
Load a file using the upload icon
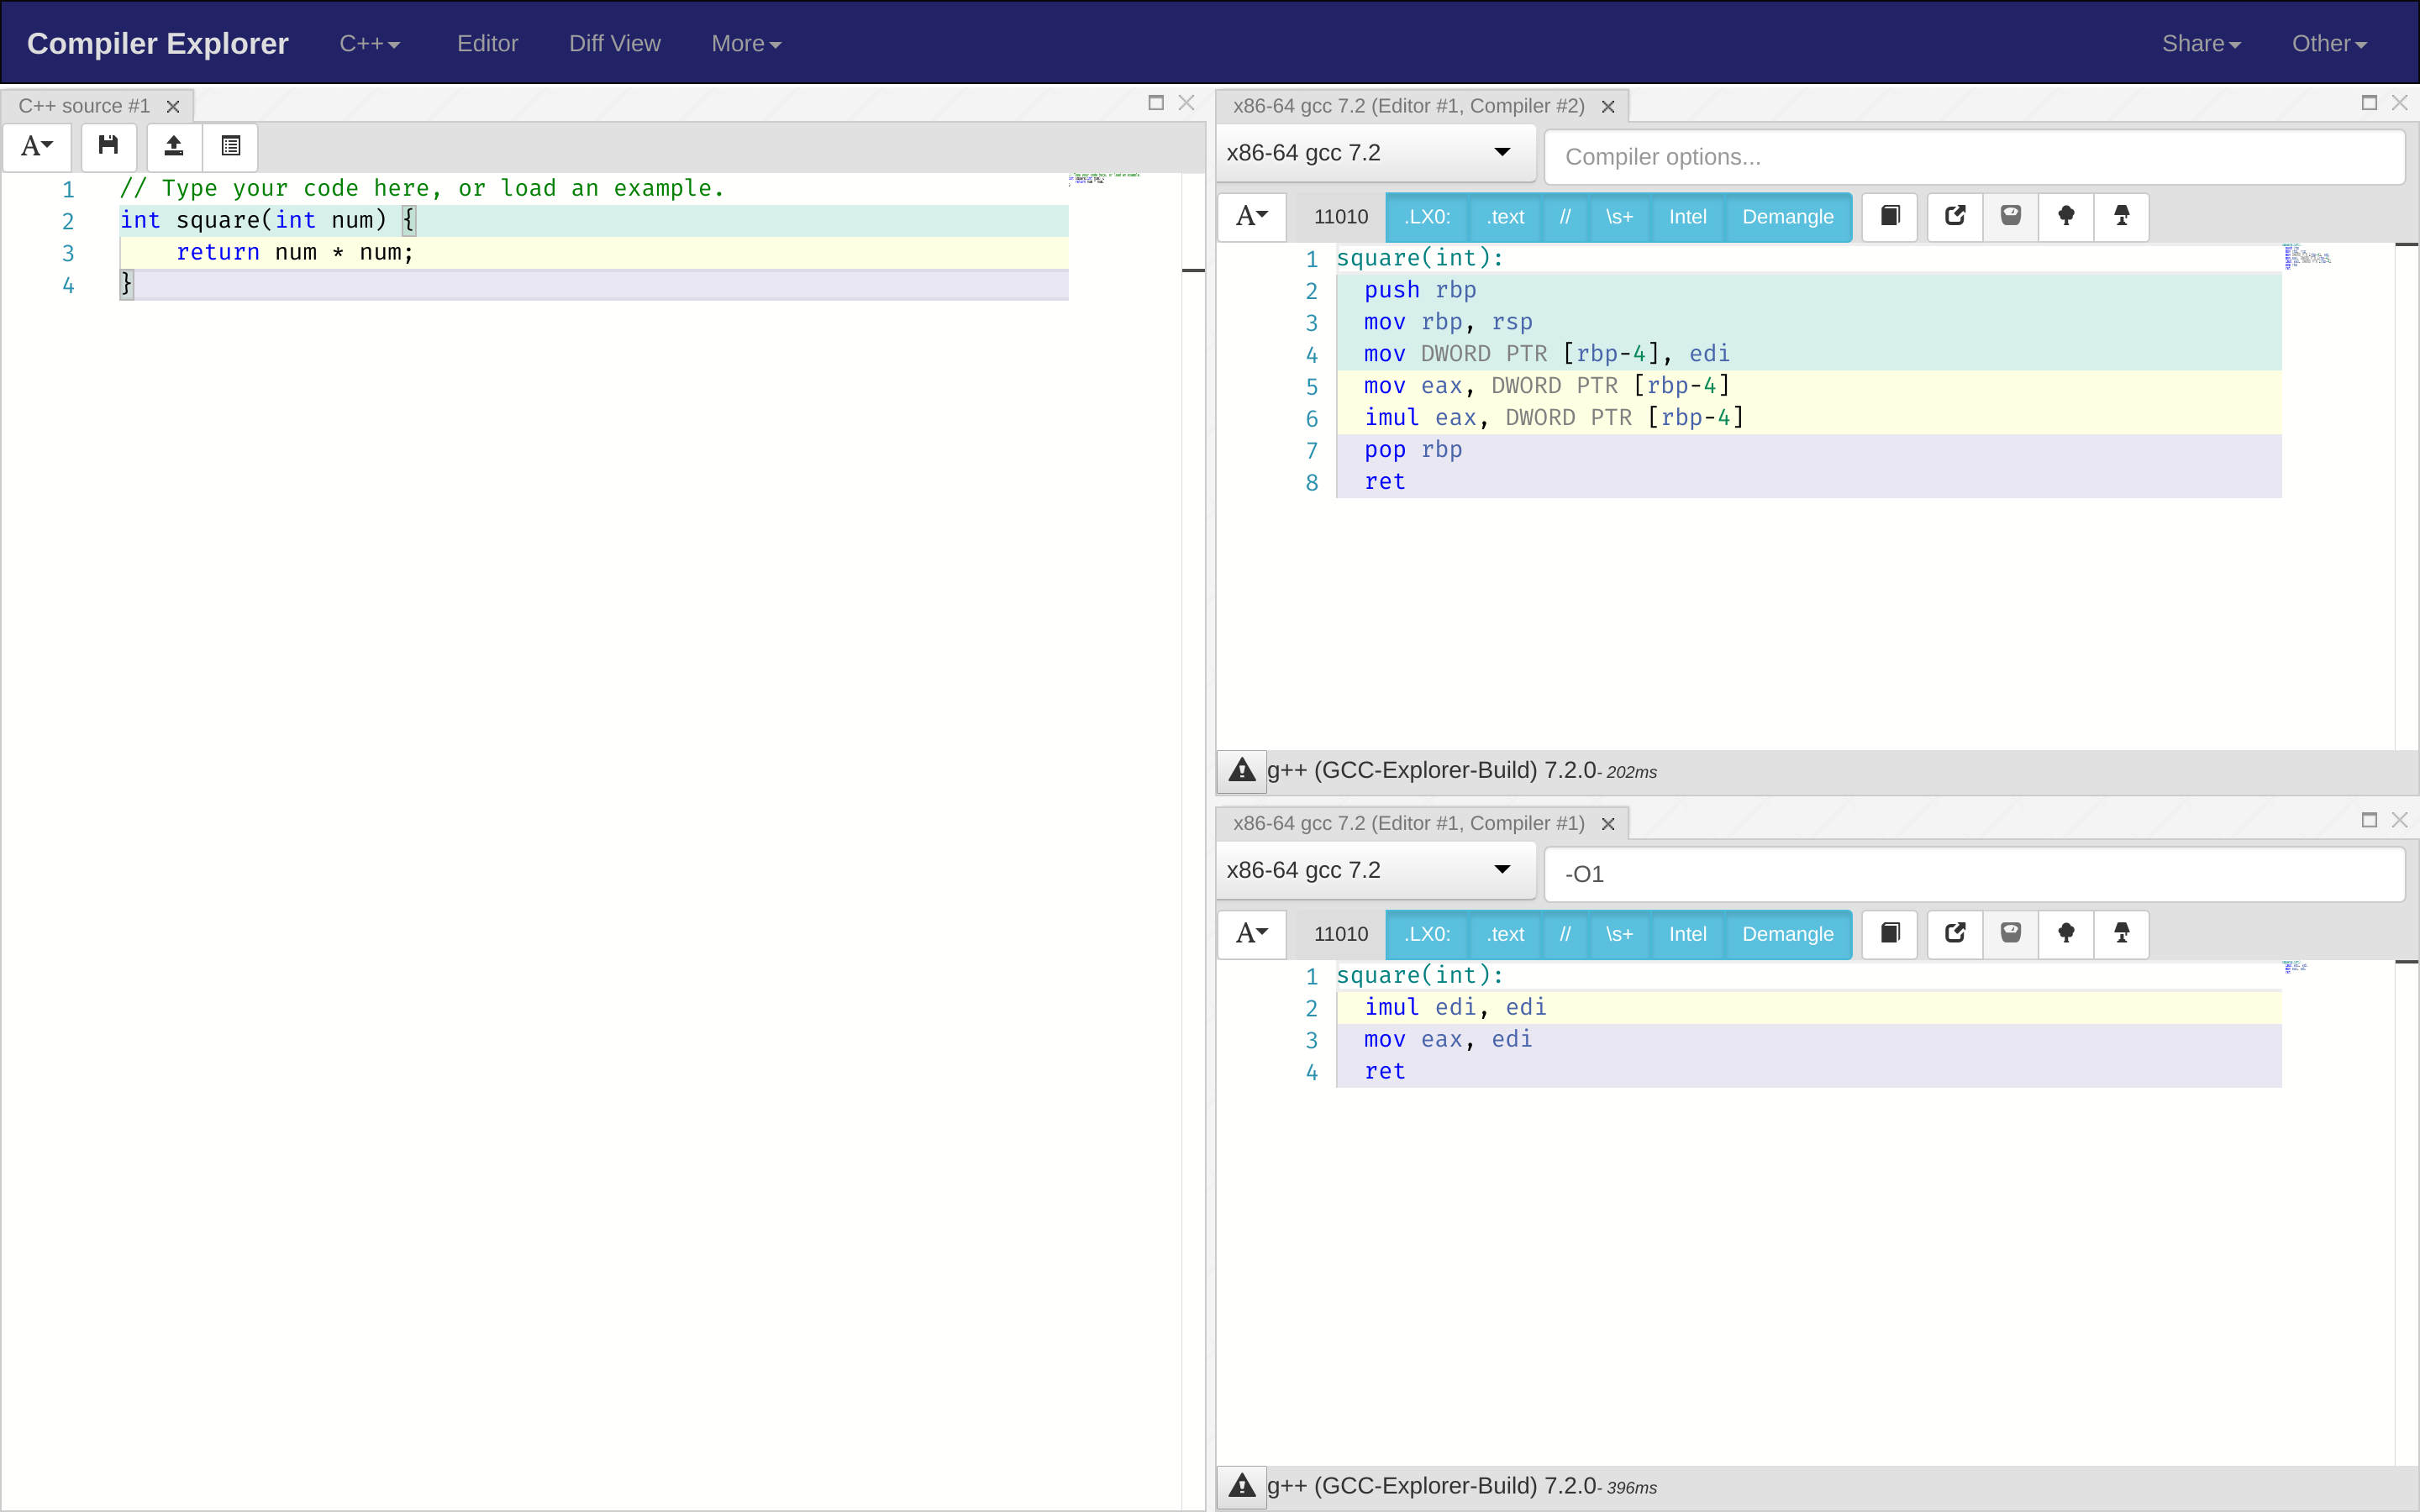[x=173, y=146]
